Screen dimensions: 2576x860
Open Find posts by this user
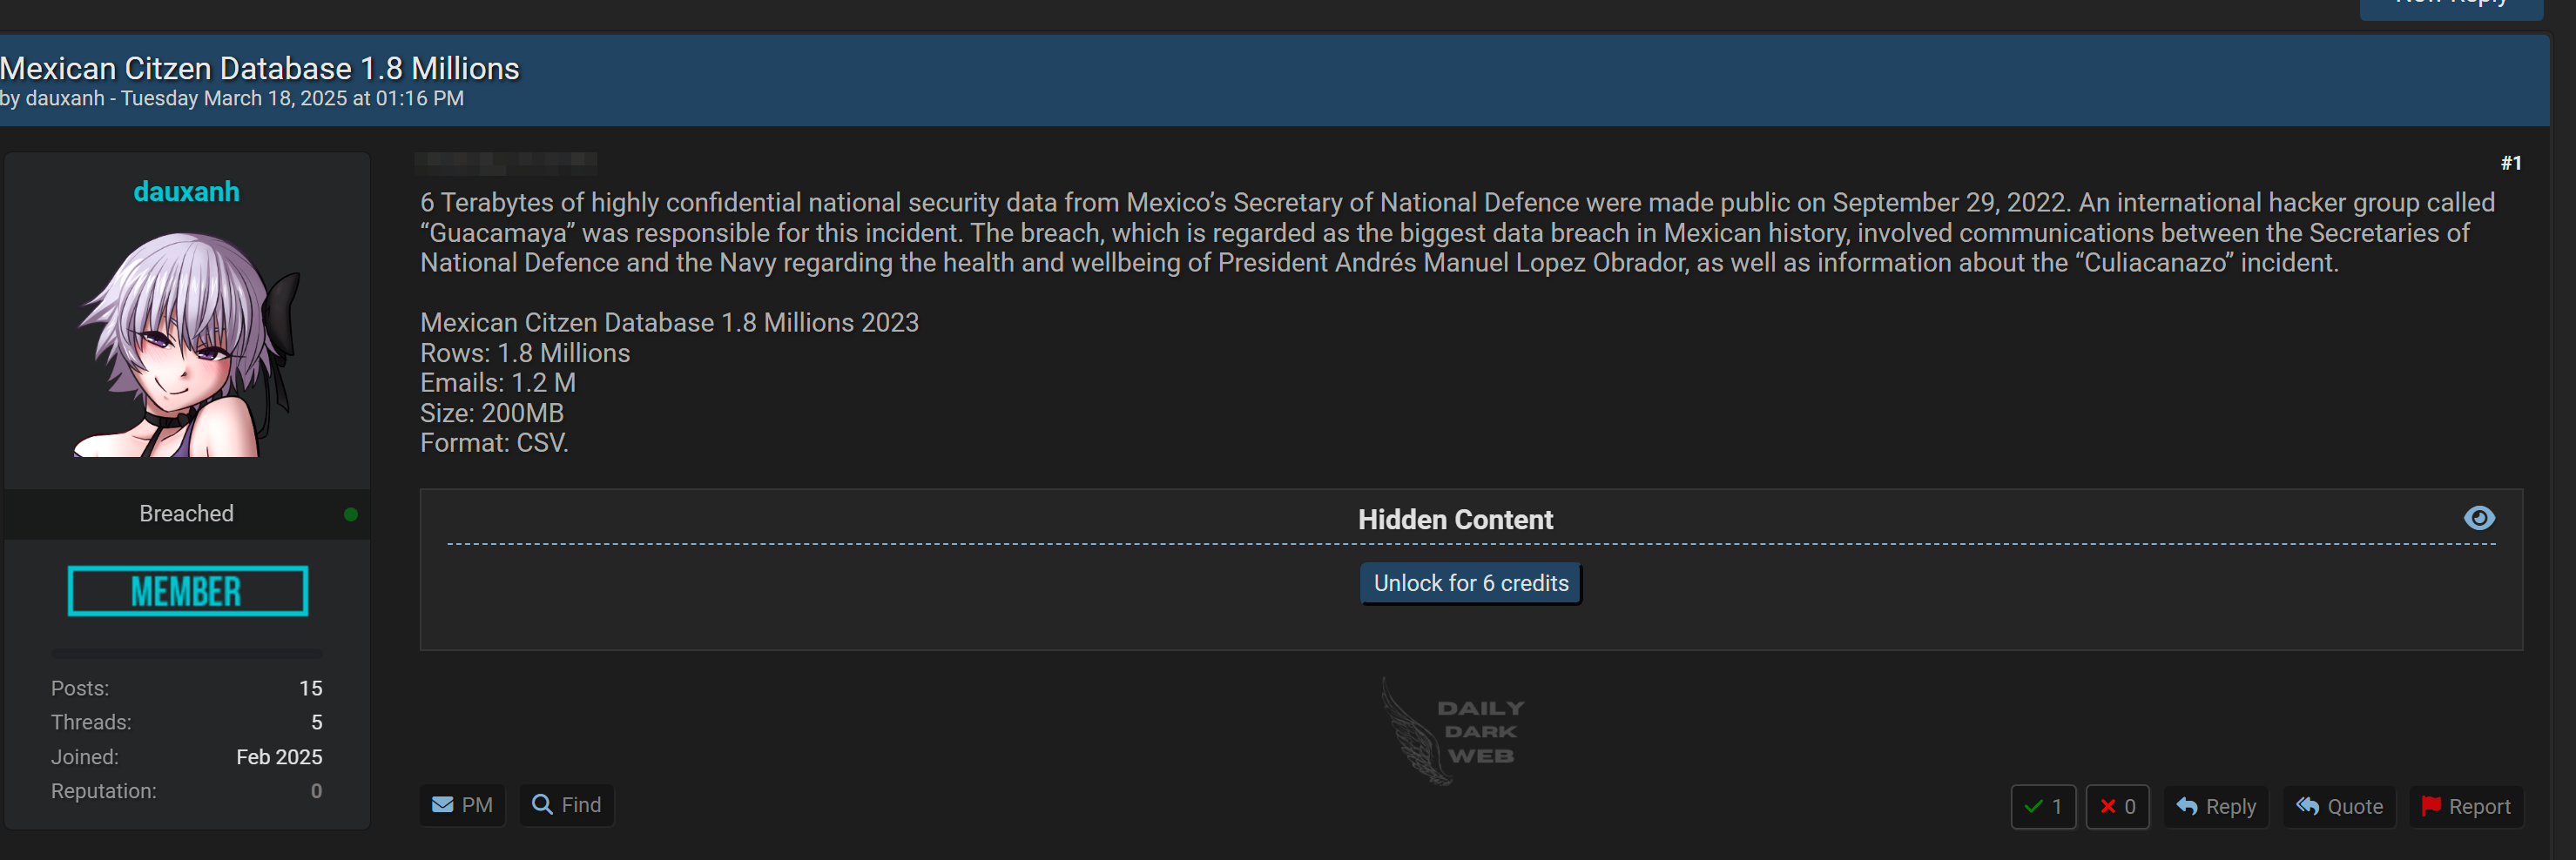pos(566,805)
